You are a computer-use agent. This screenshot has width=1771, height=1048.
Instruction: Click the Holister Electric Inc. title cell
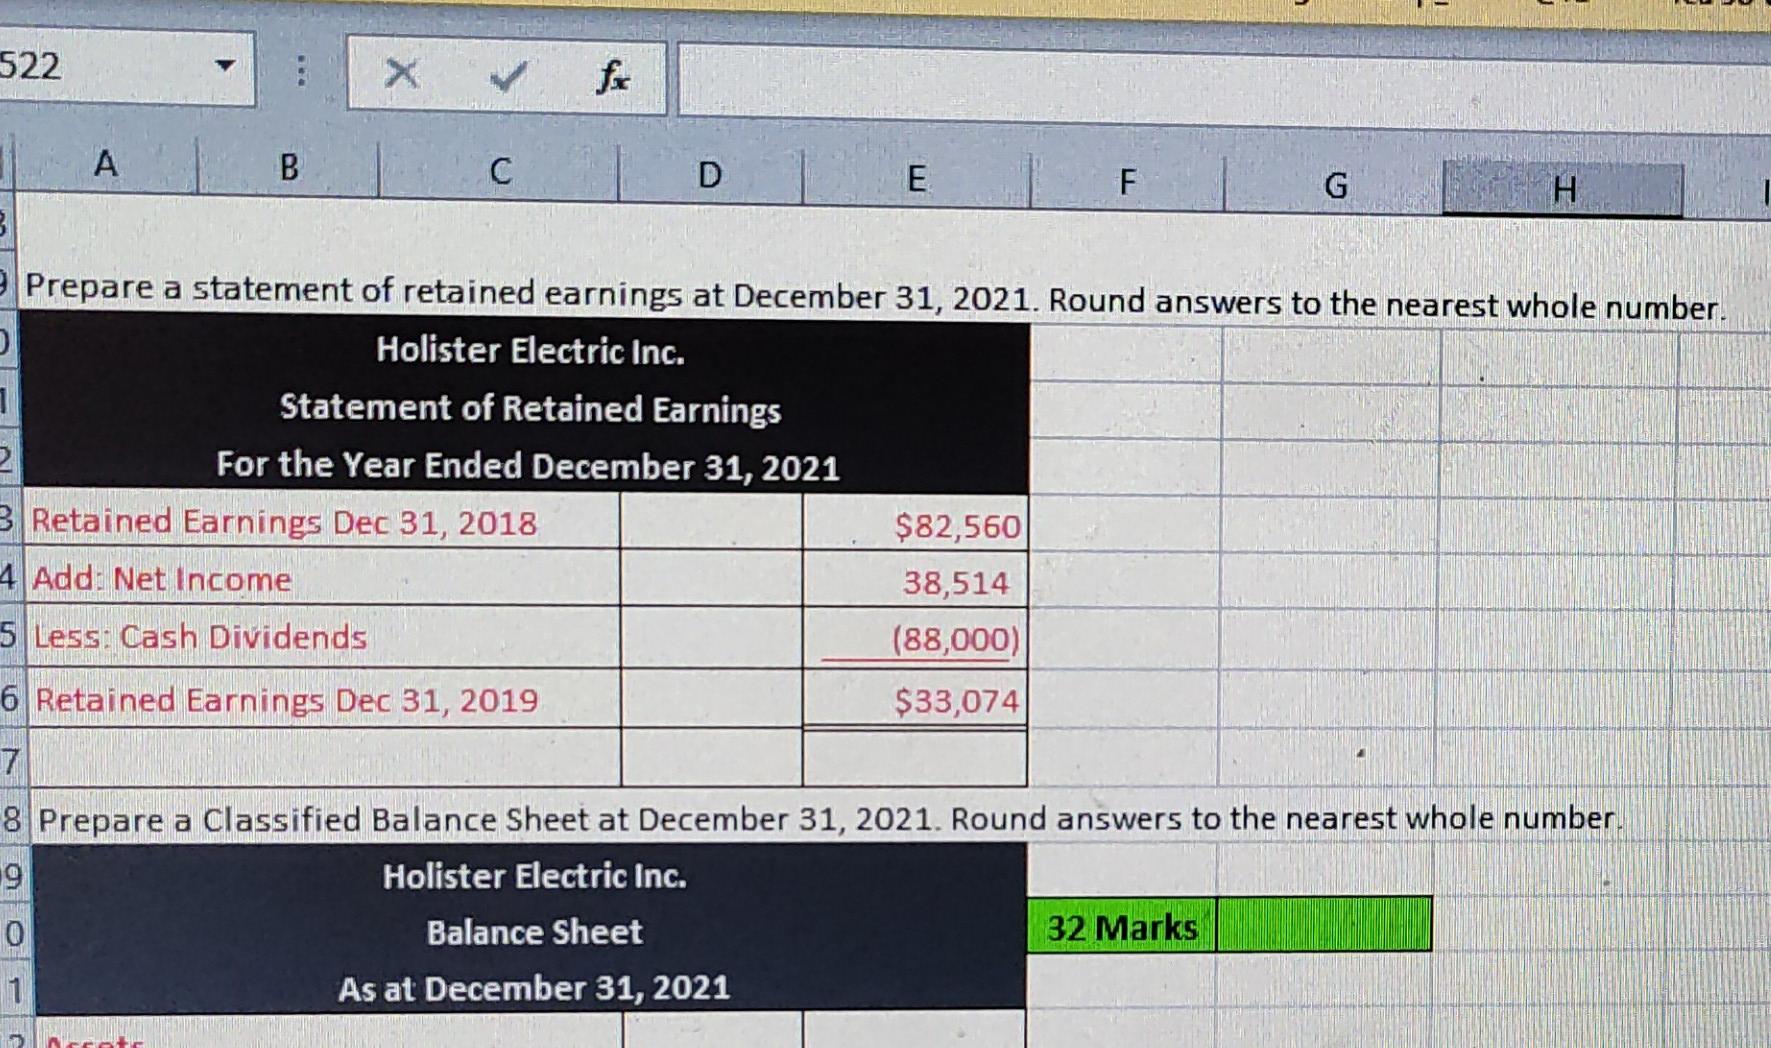coord(527,351)
